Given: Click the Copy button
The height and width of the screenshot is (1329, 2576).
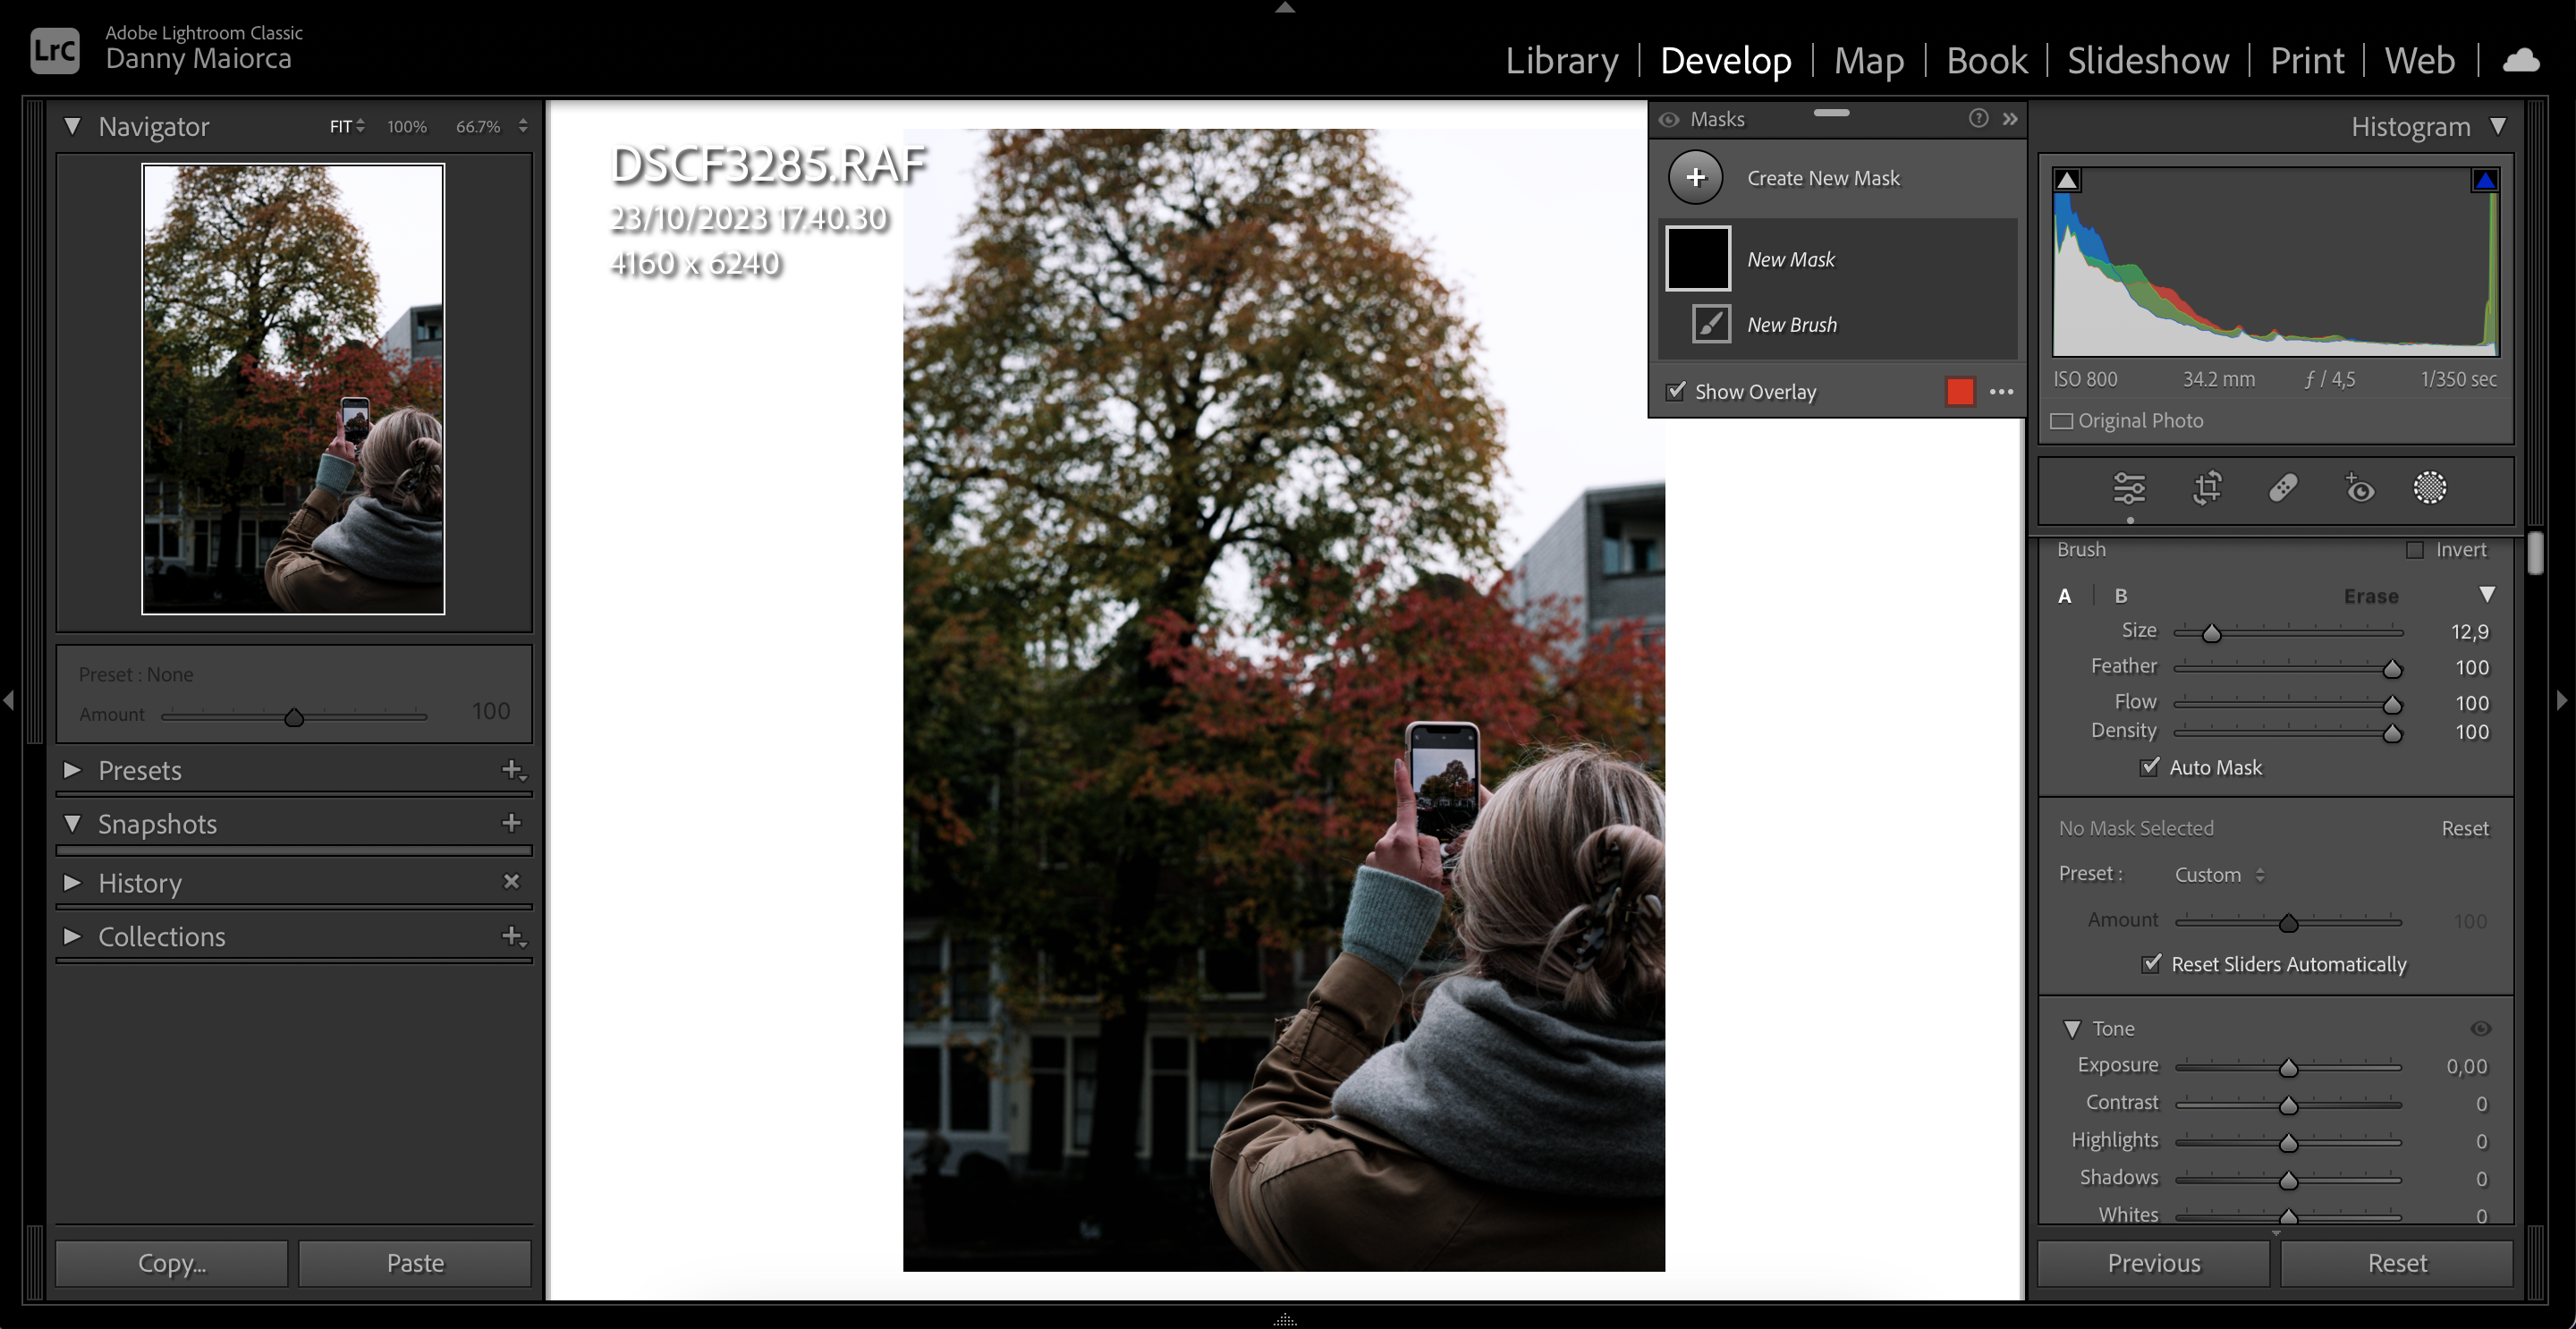Looking at the screenshot, I should (170, 1263).
